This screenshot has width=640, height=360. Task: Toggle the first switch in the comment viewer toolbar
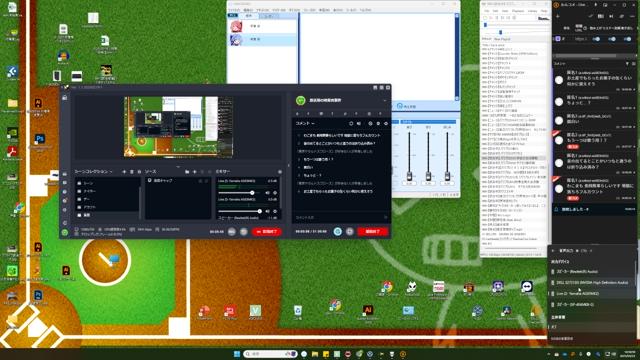click(x=596, y=39)
